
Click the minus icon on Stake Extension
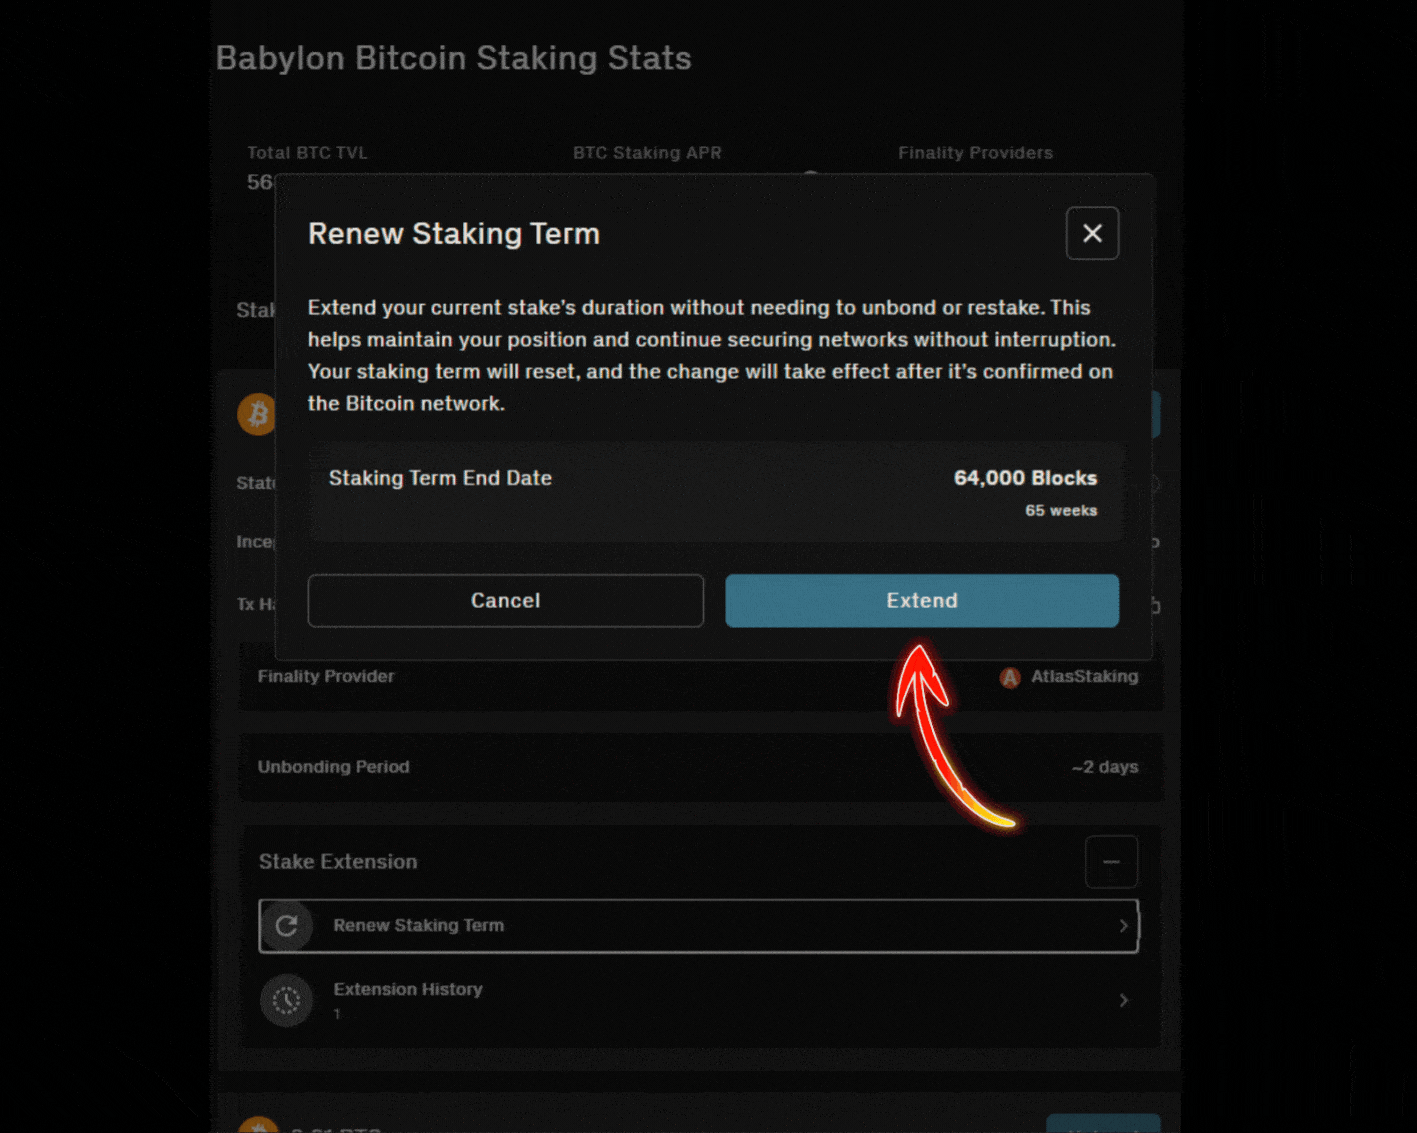coord(1111,861)
